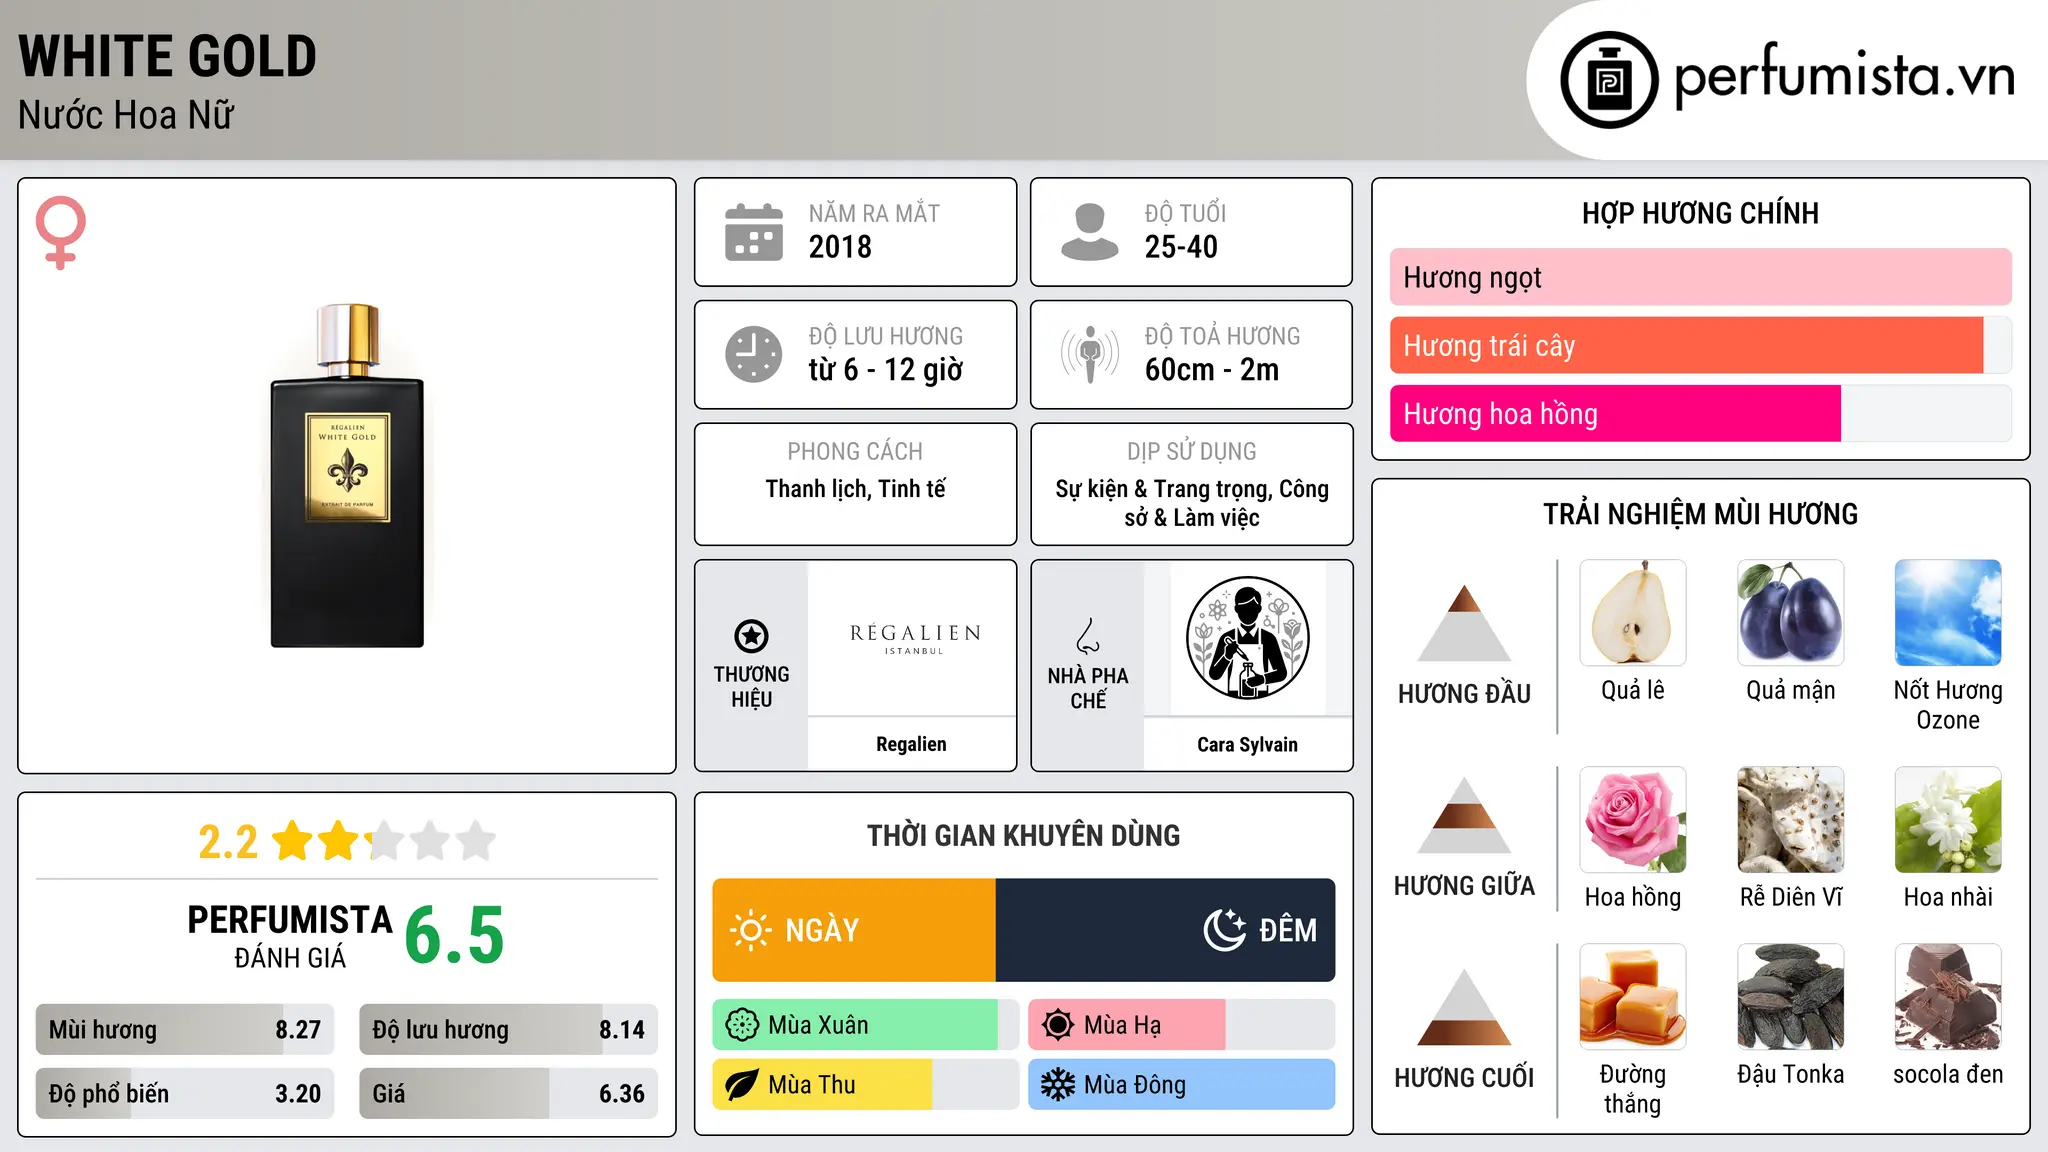
Task: Click the Thời gian khuyên dùng heading
Action: [1023, 835]
